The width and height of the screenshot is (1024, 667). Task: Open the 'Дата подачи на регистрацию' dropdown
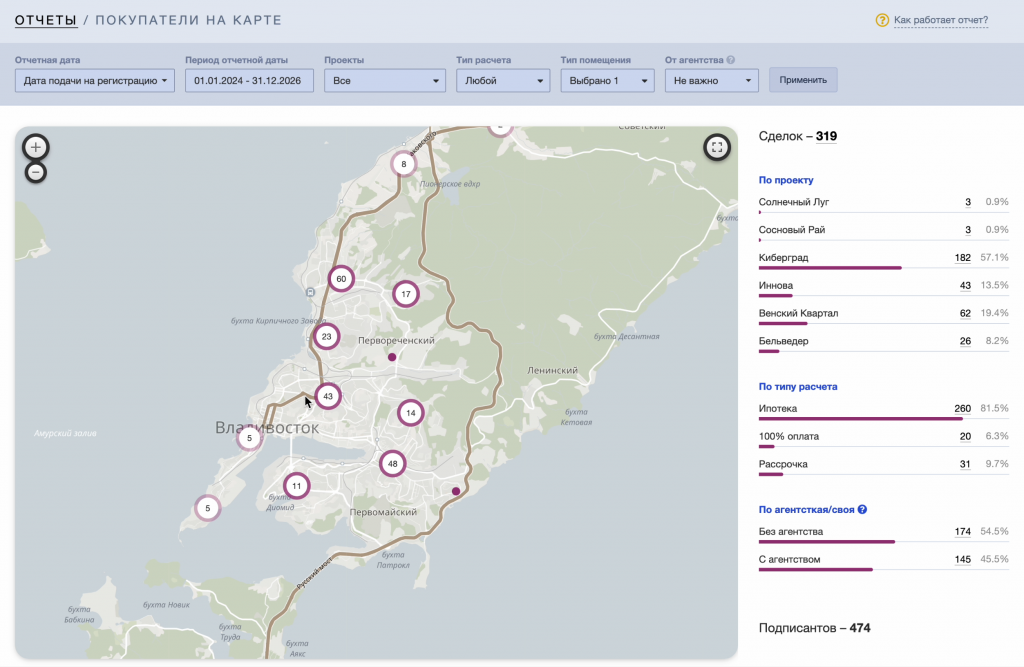click(95, 81)
